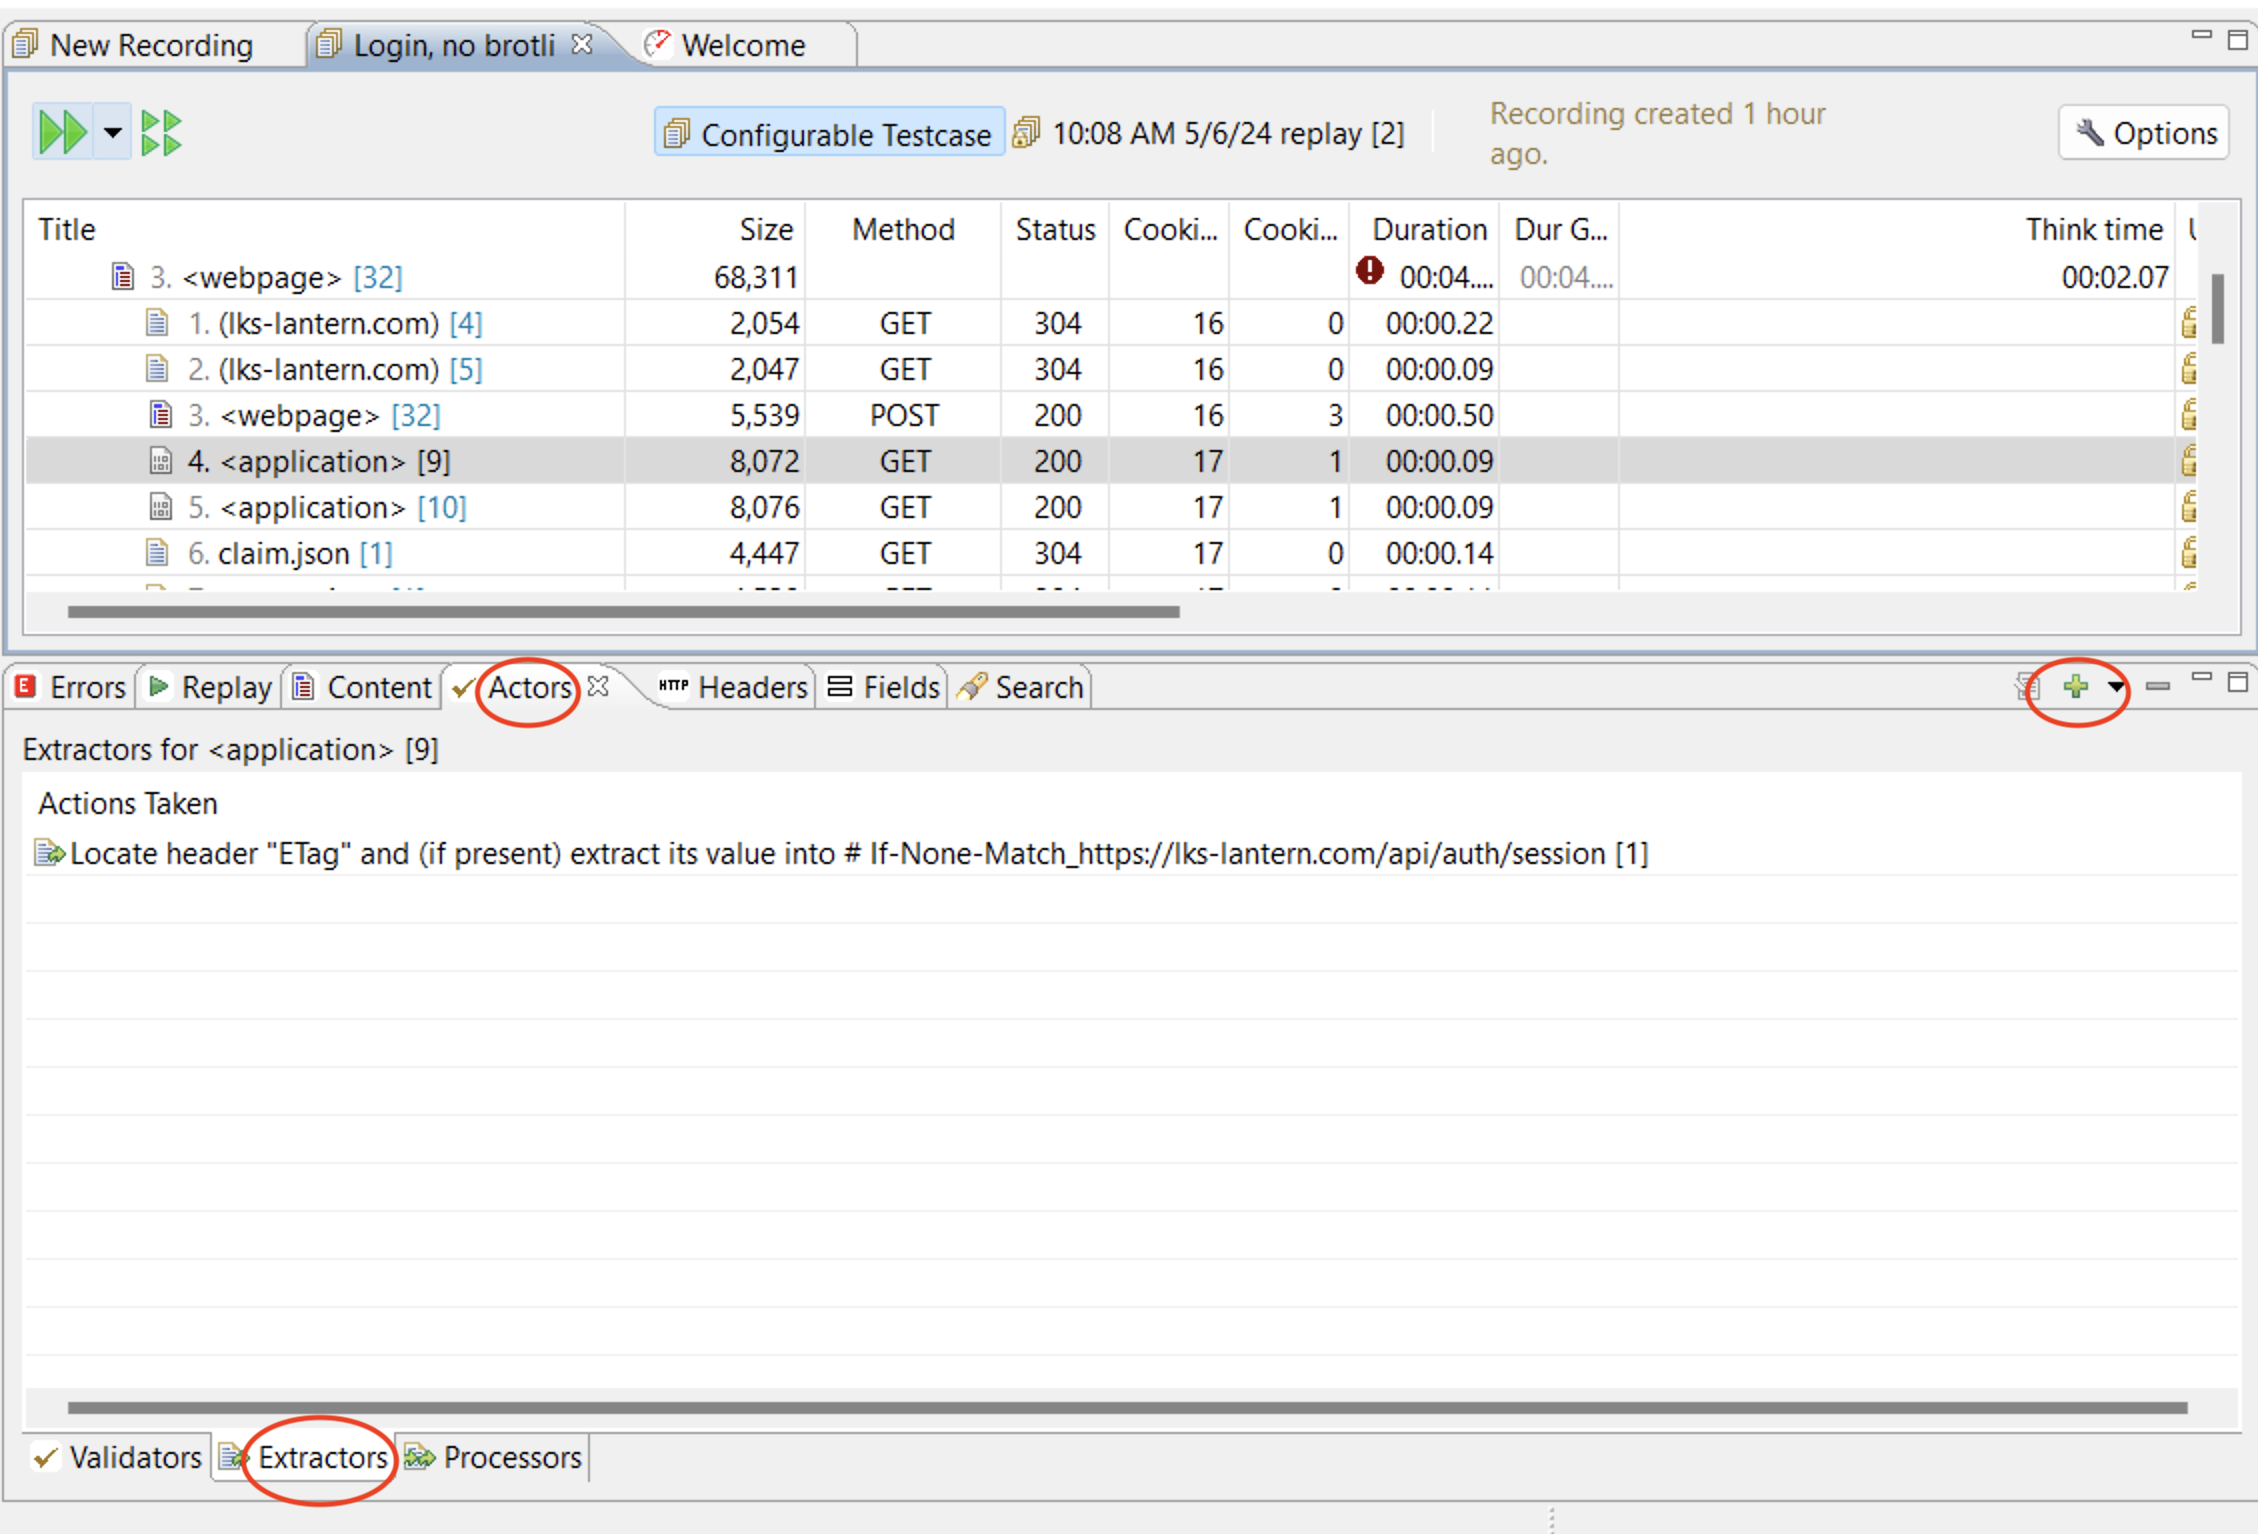Open the Options wrench icon
Viewport: 2258px width, 1534px height.
coord(2089,132)
